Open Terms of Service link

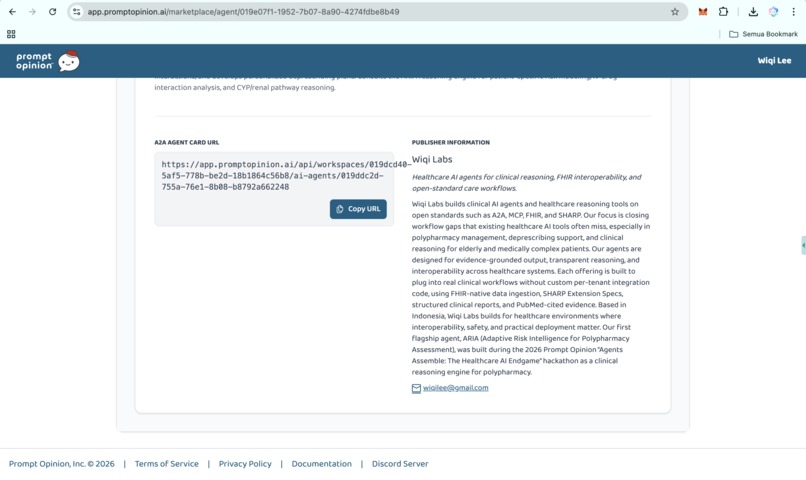pyautogui.click(x=167, y=464)
